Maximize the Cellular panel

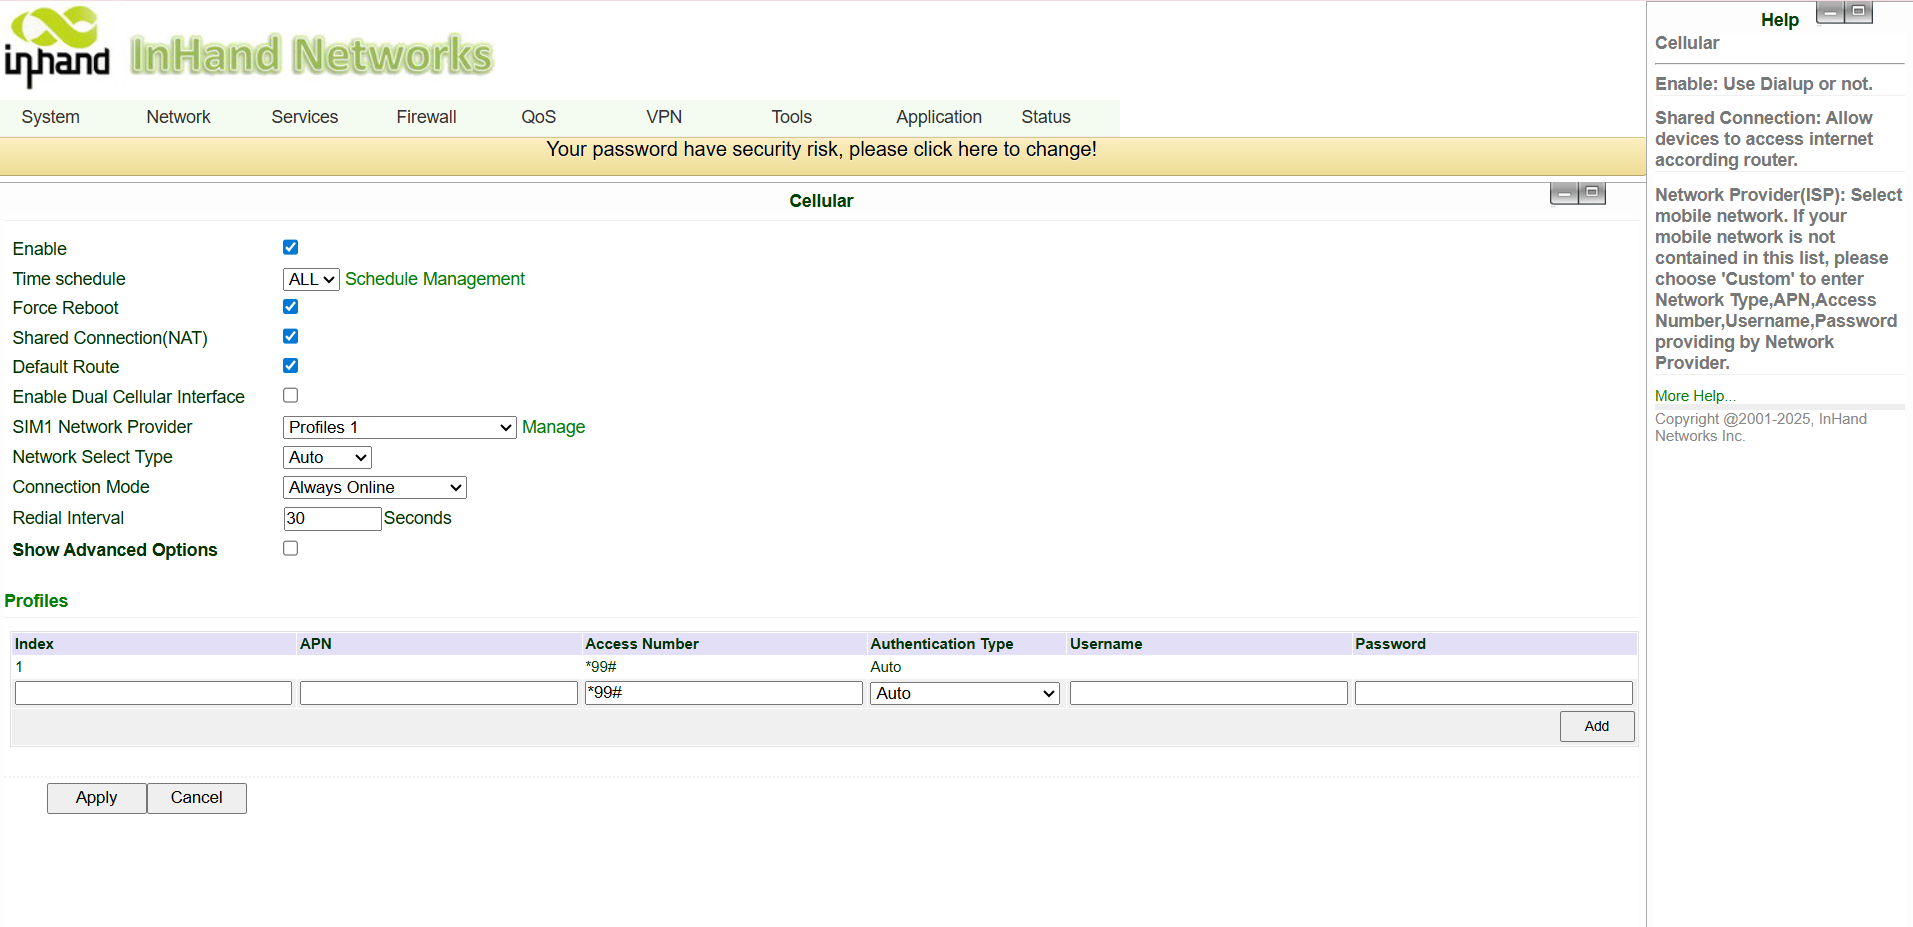pos(1592,193)
